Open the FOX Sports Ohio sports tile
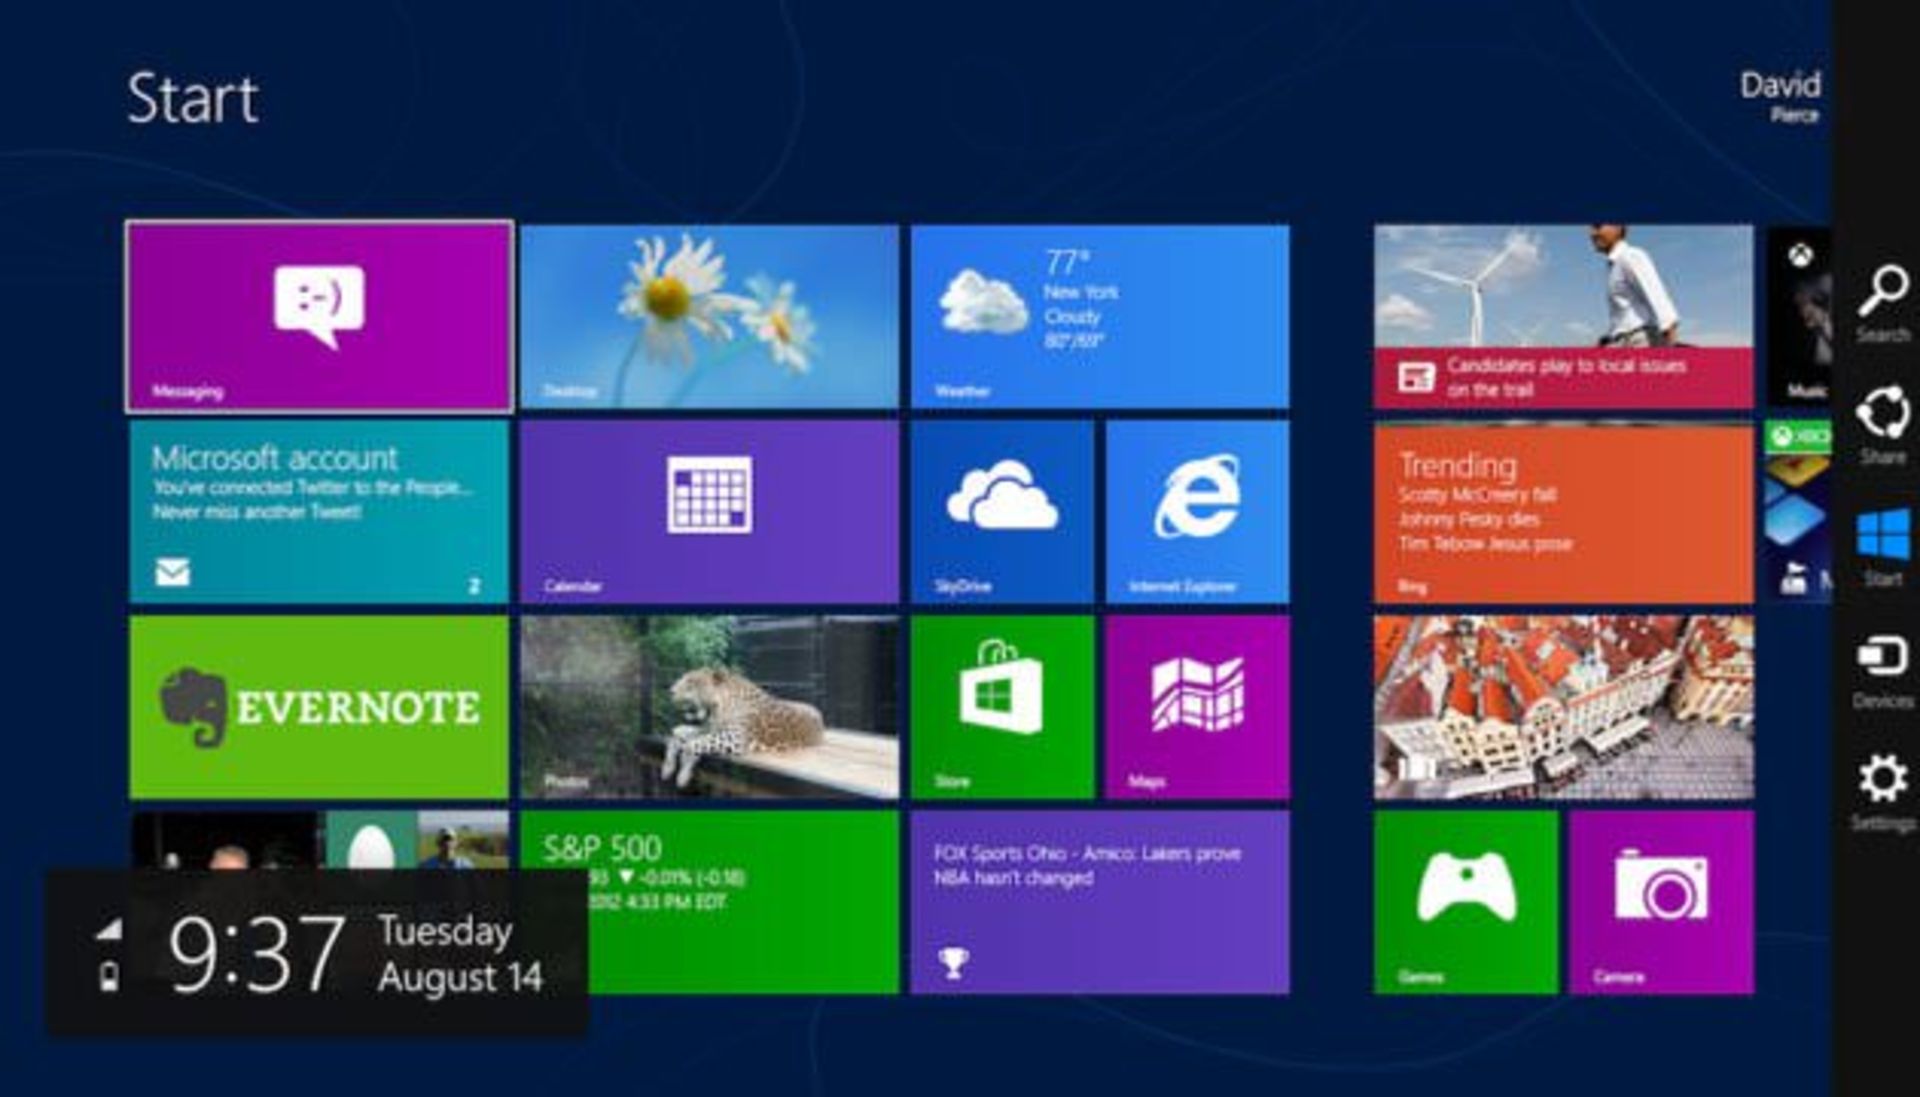 1100,902
